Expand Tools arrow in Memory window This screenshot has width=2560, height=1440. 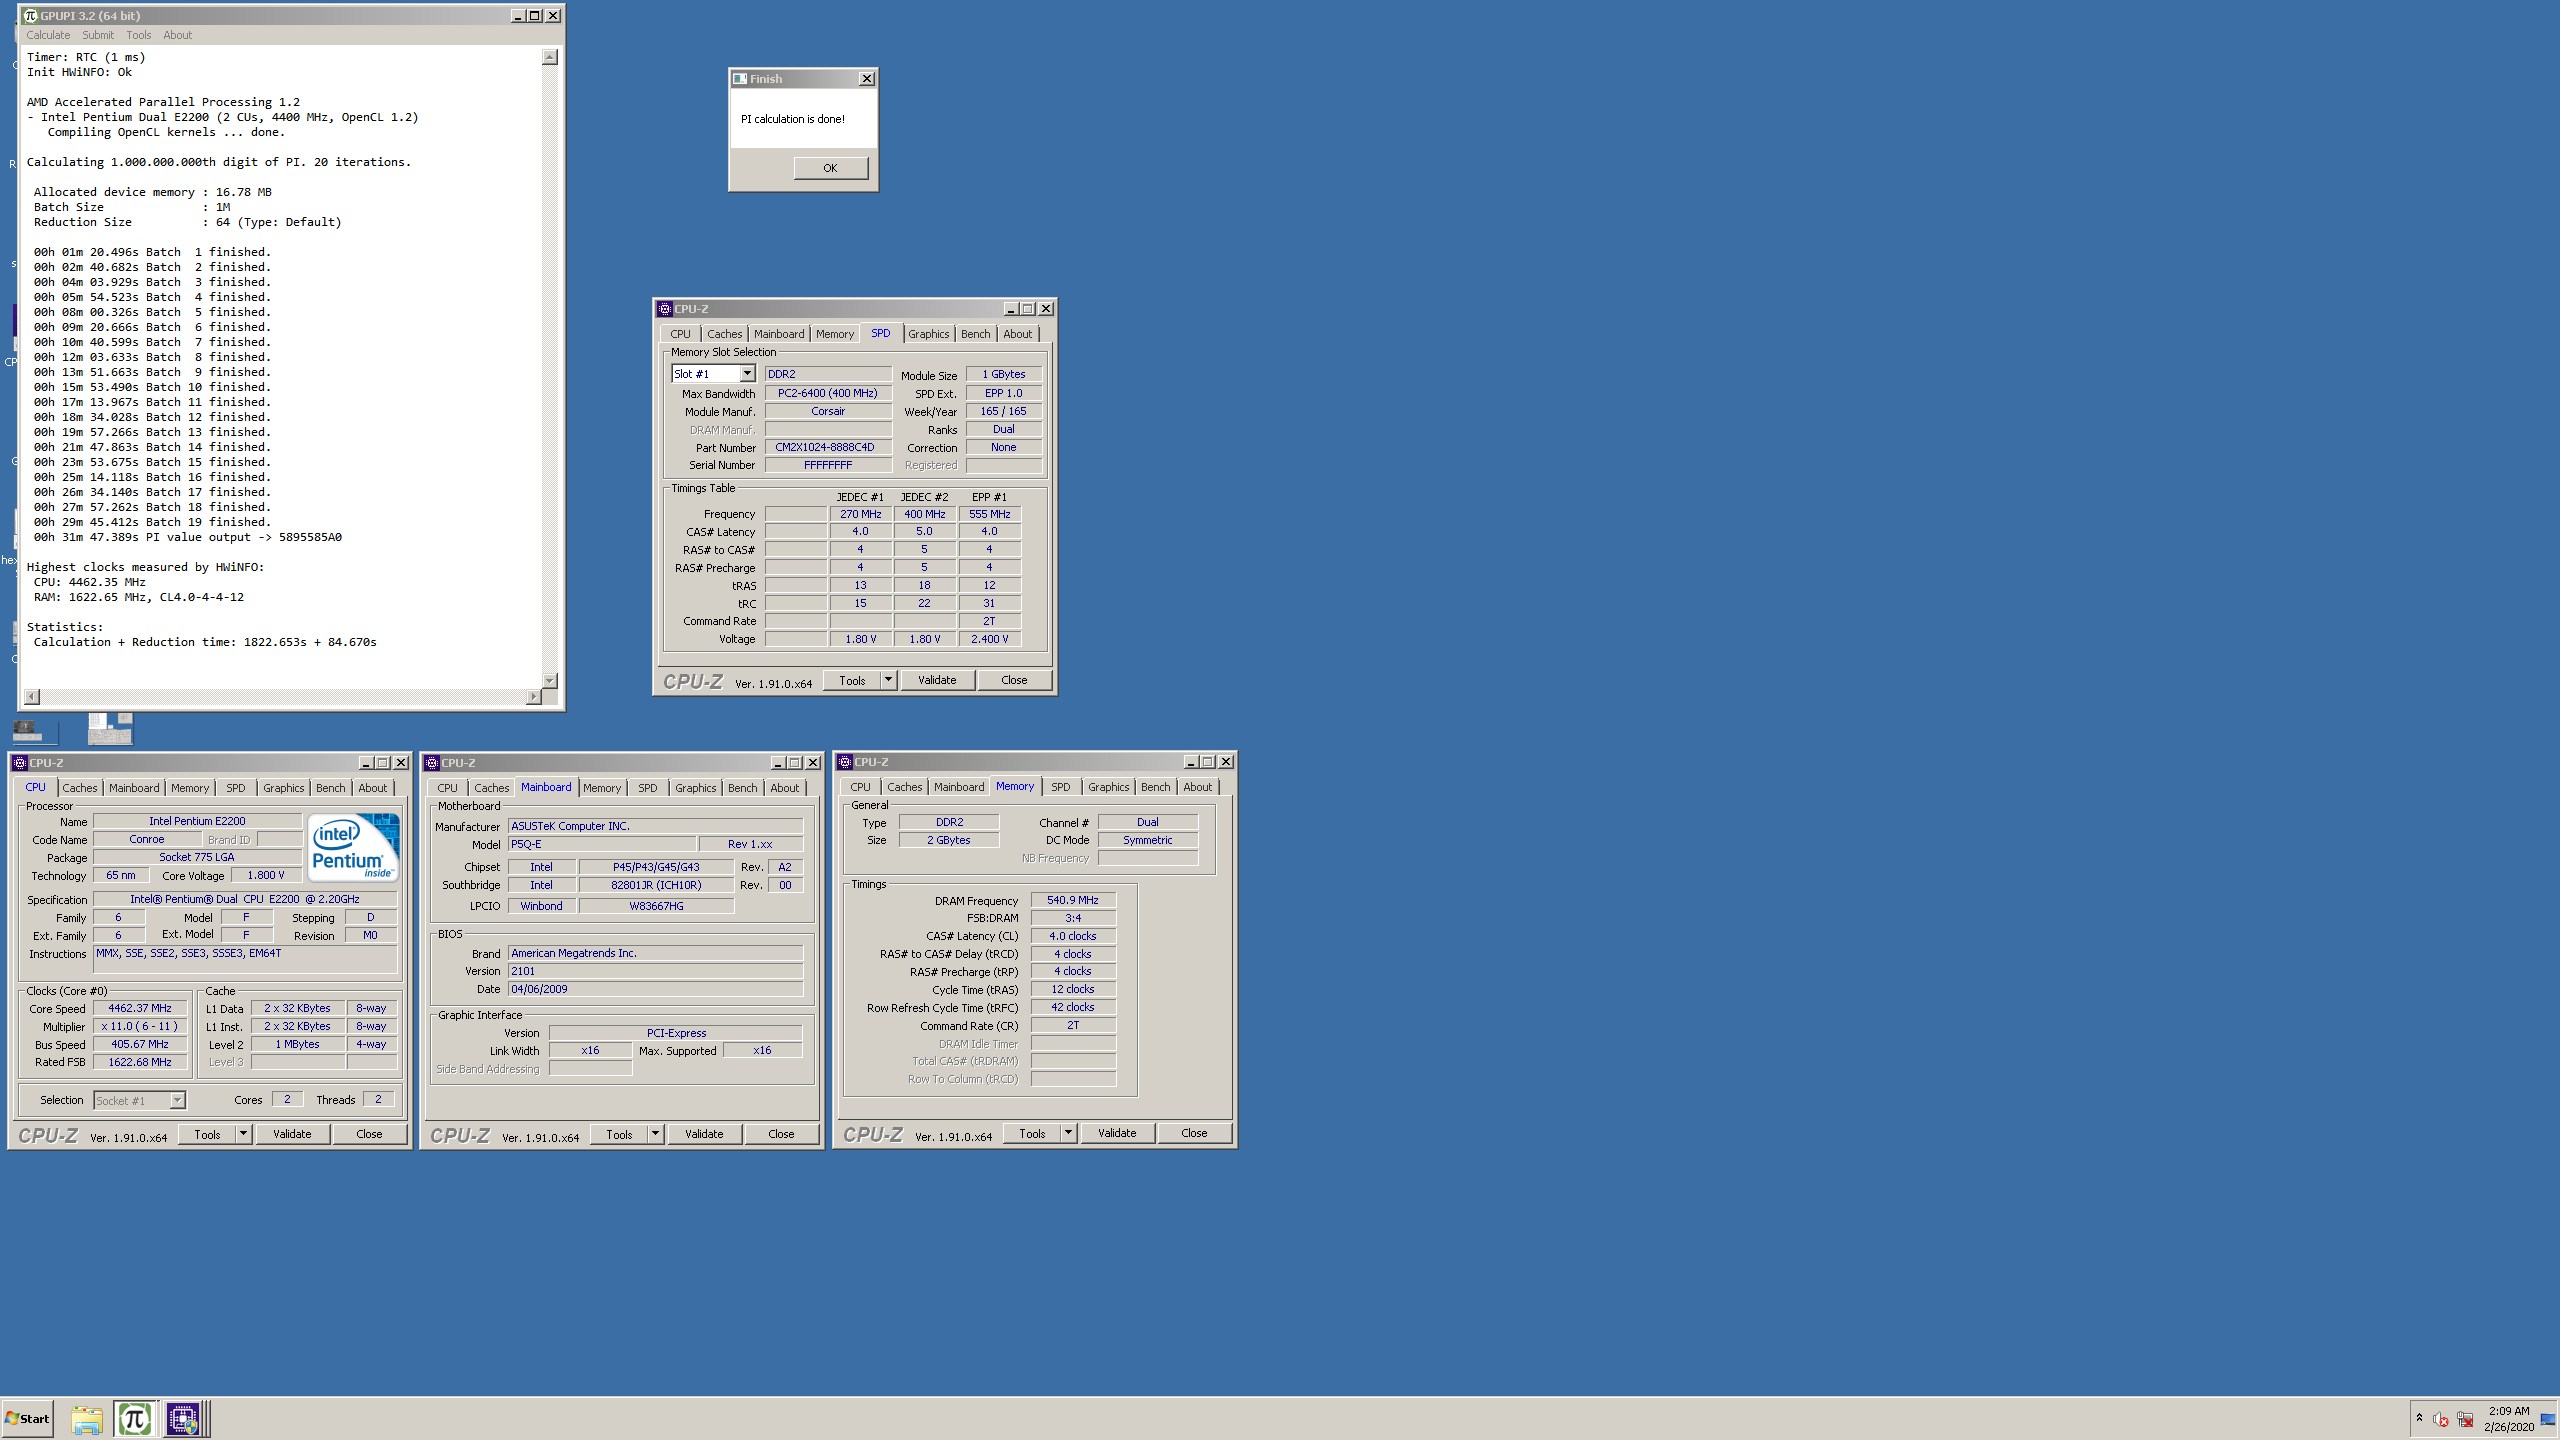tap(1068, 1133)
